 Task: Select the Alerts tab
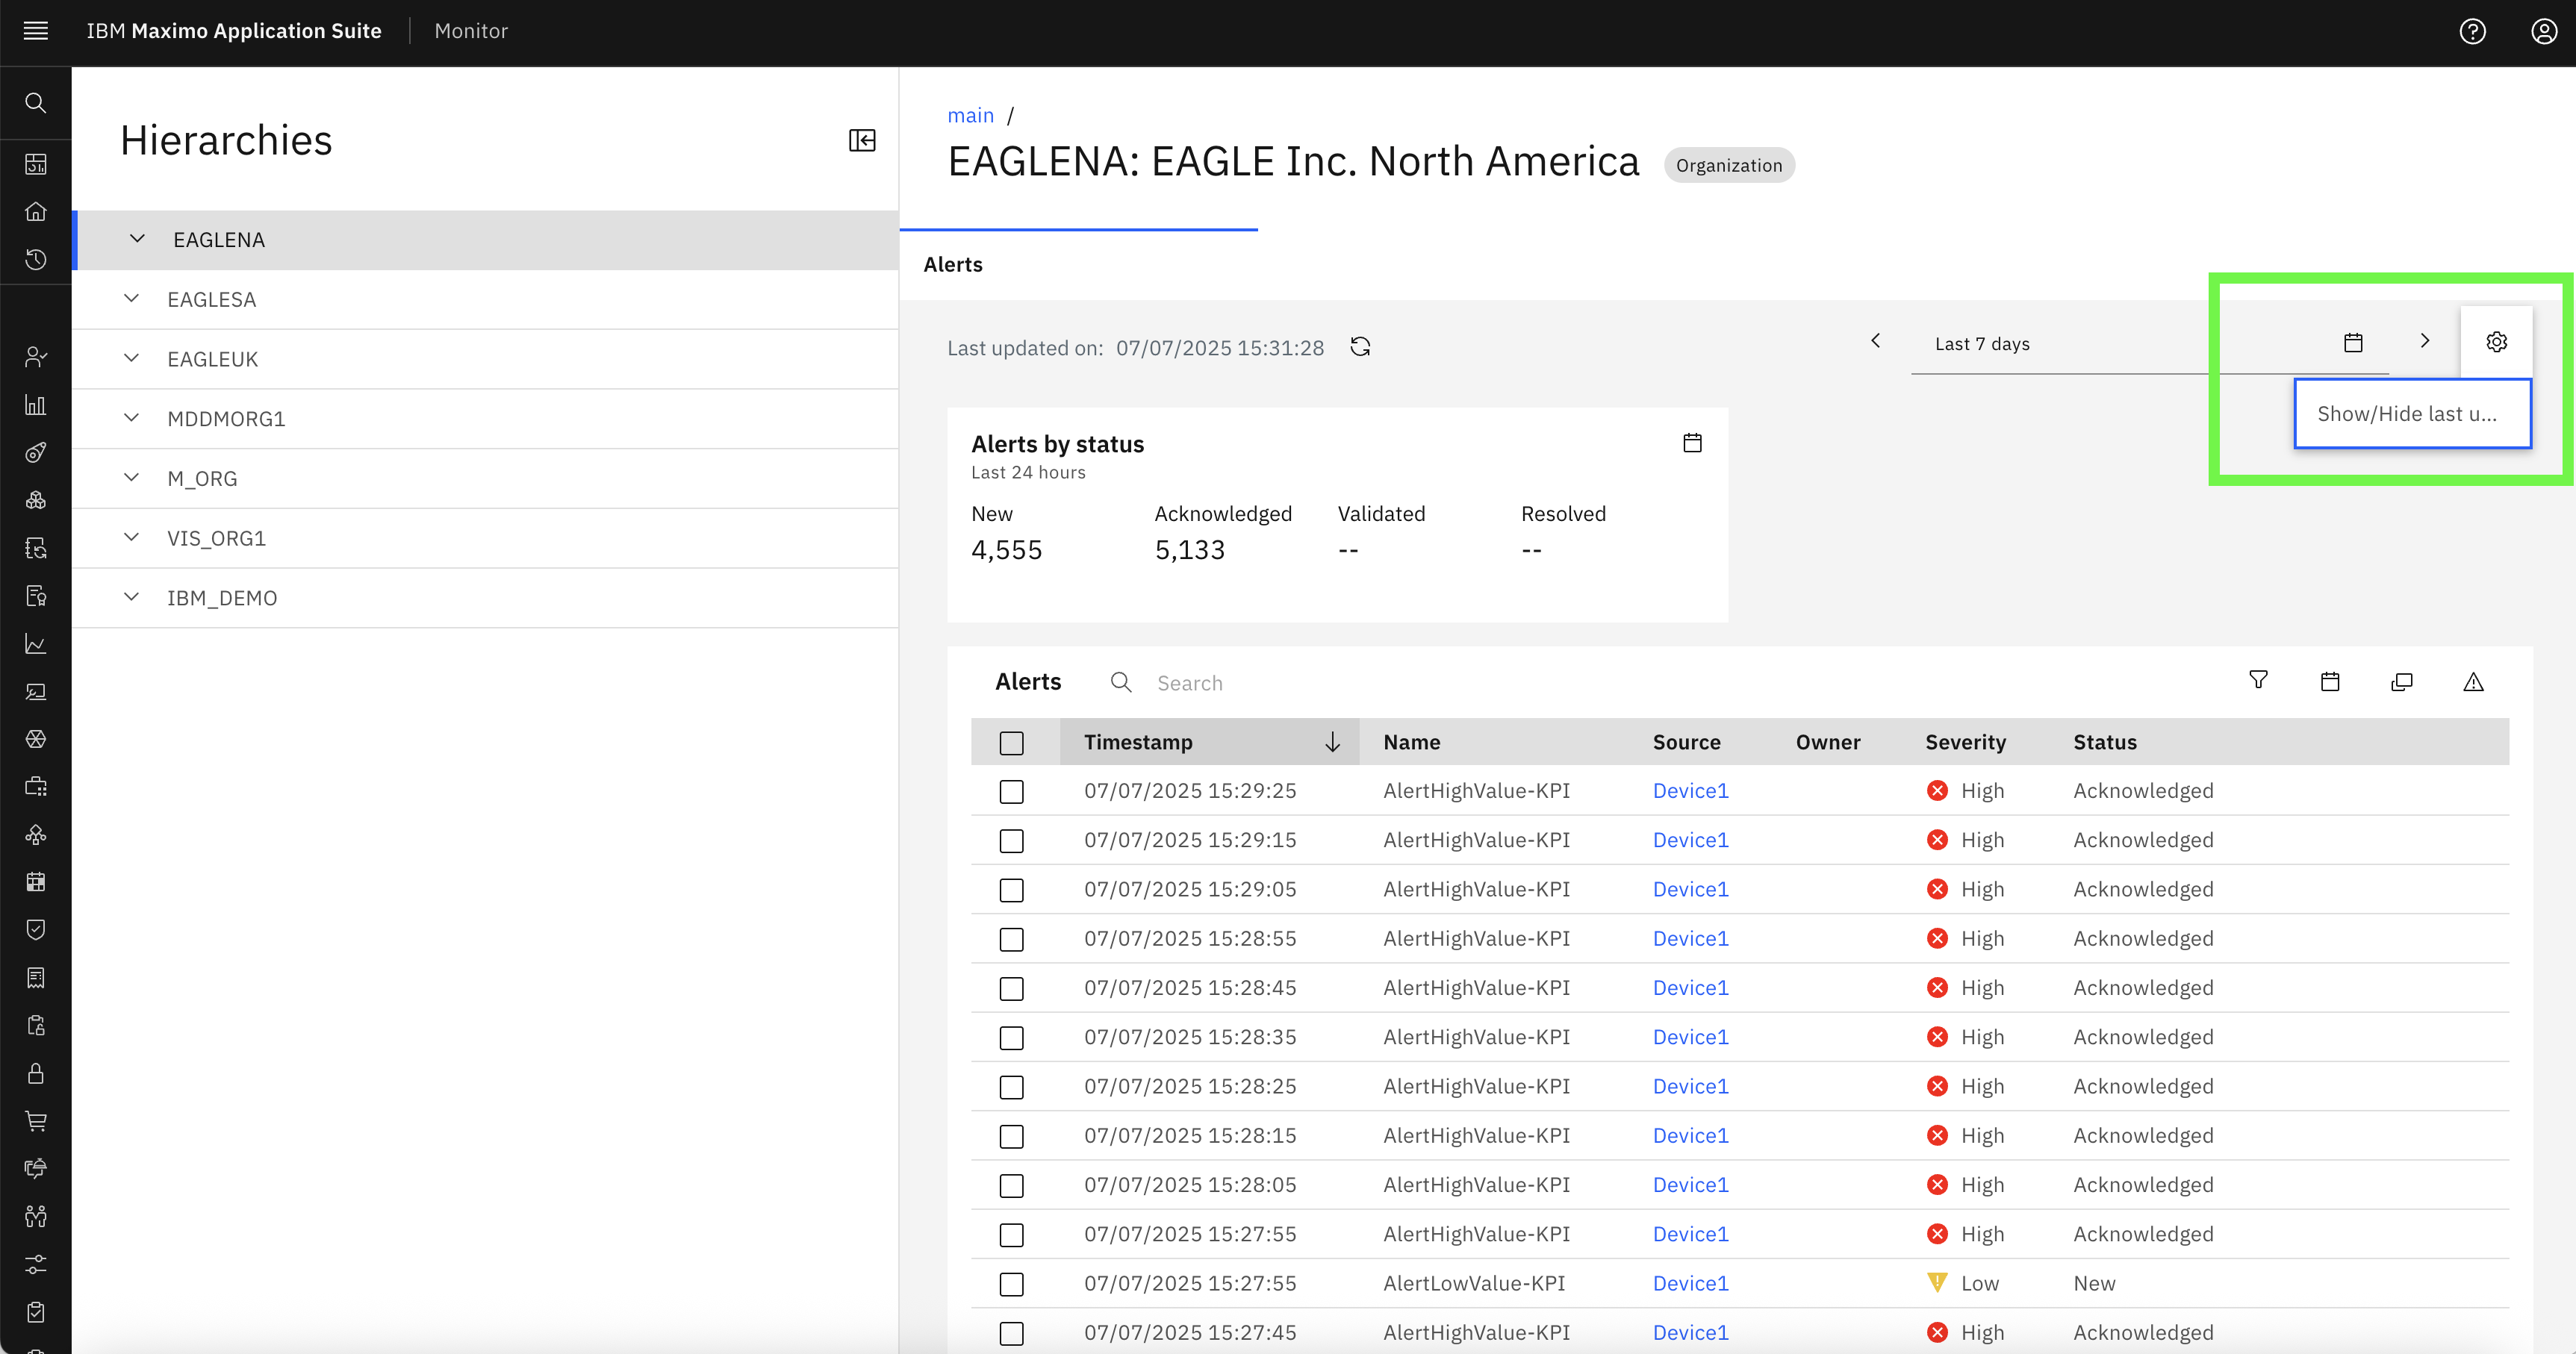click(953, 265)
